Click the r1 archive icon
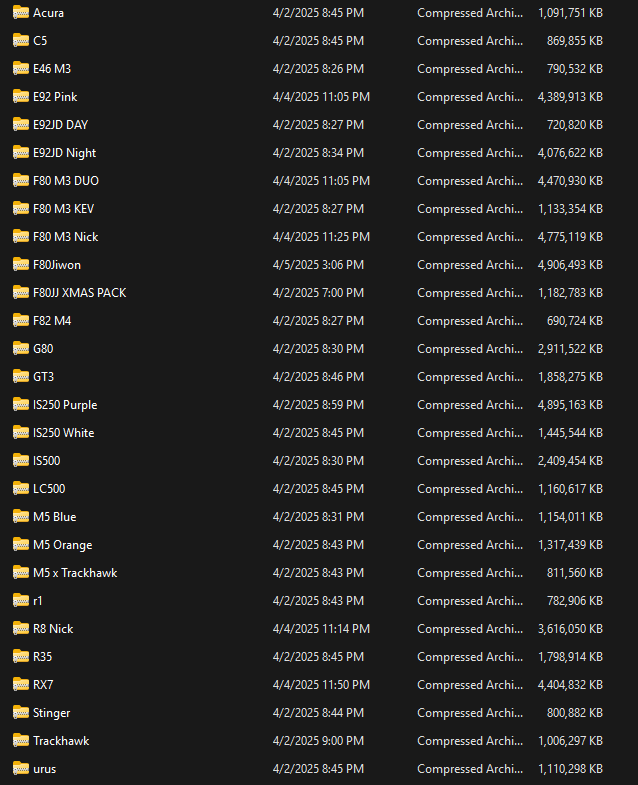 click(21, 601)
